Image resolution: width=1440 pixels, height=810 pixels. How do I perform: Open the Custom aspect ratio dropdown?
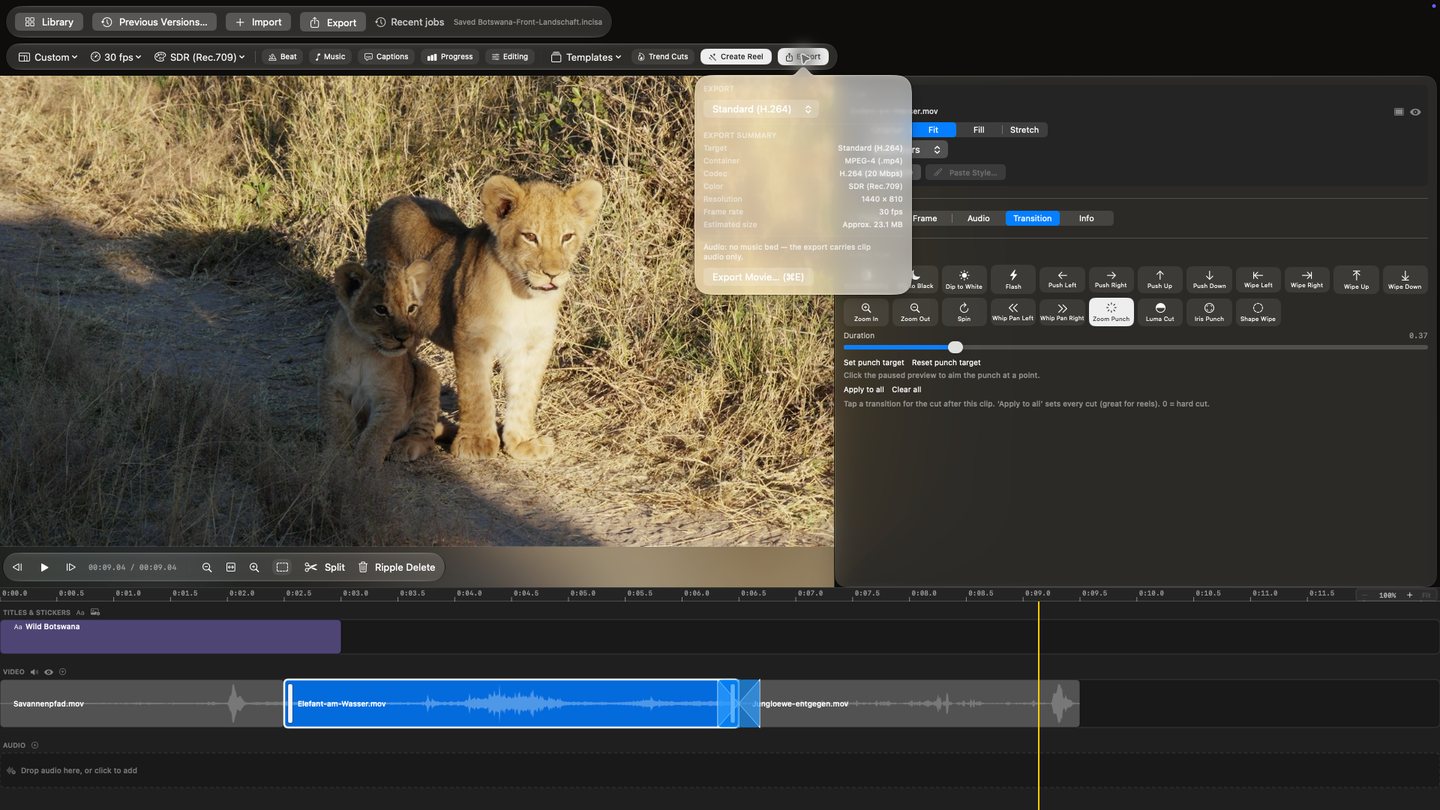pyautogui.click(x=48, y=57)
